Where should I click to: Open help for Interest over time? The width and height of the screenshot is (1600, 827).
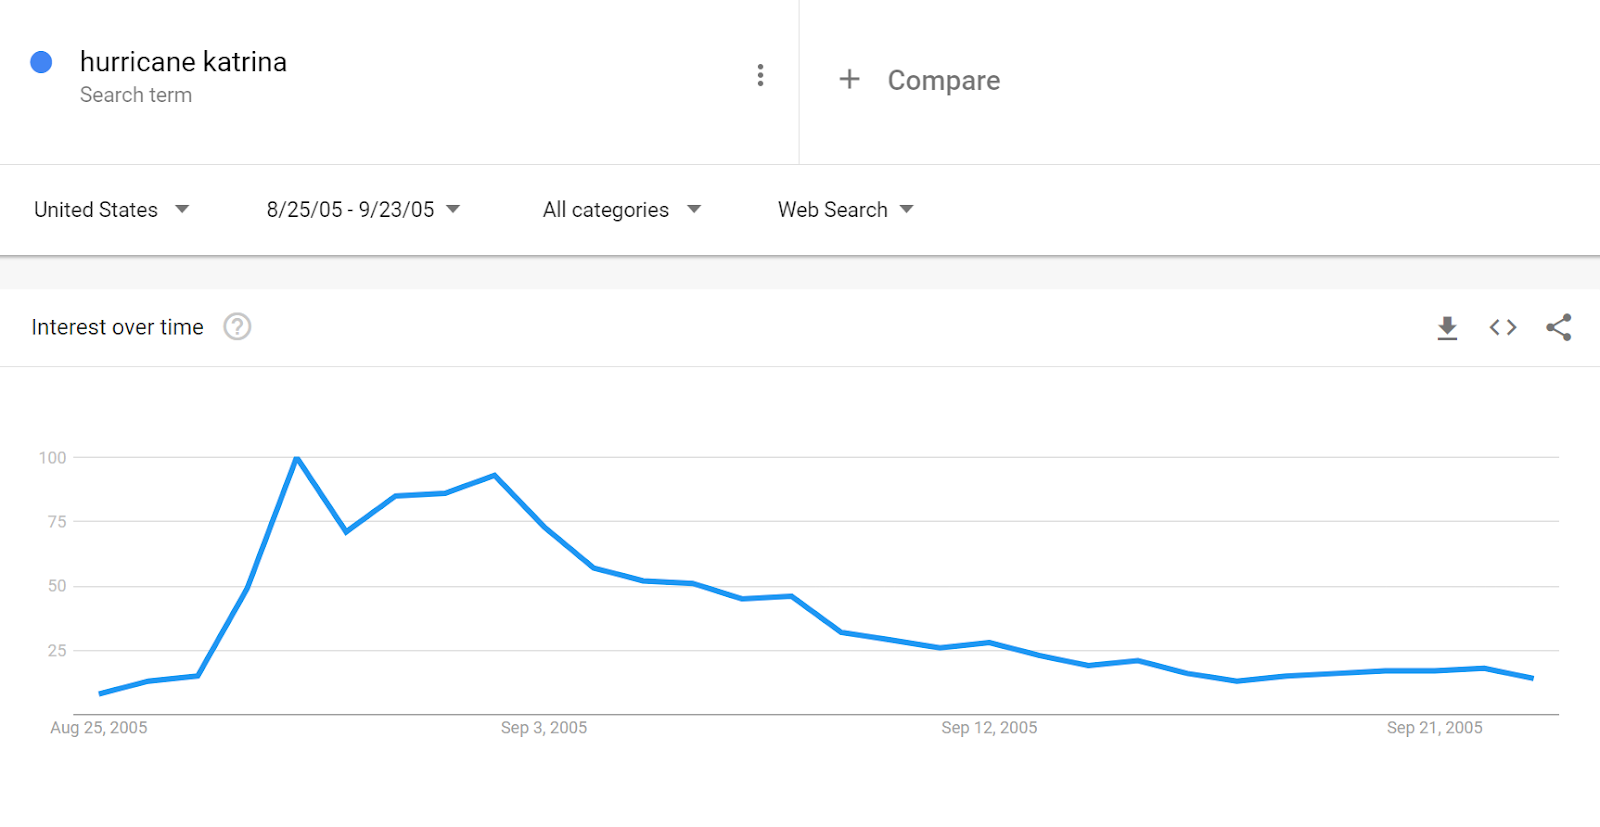pyautogui.click(x=237, y=327)
